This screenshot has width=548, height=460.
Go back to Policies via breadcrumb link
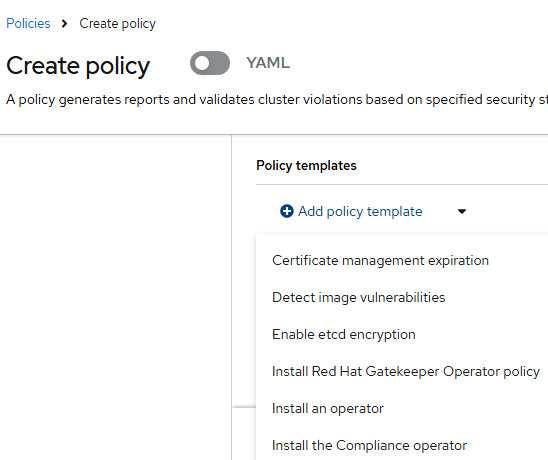click(28, 23)
